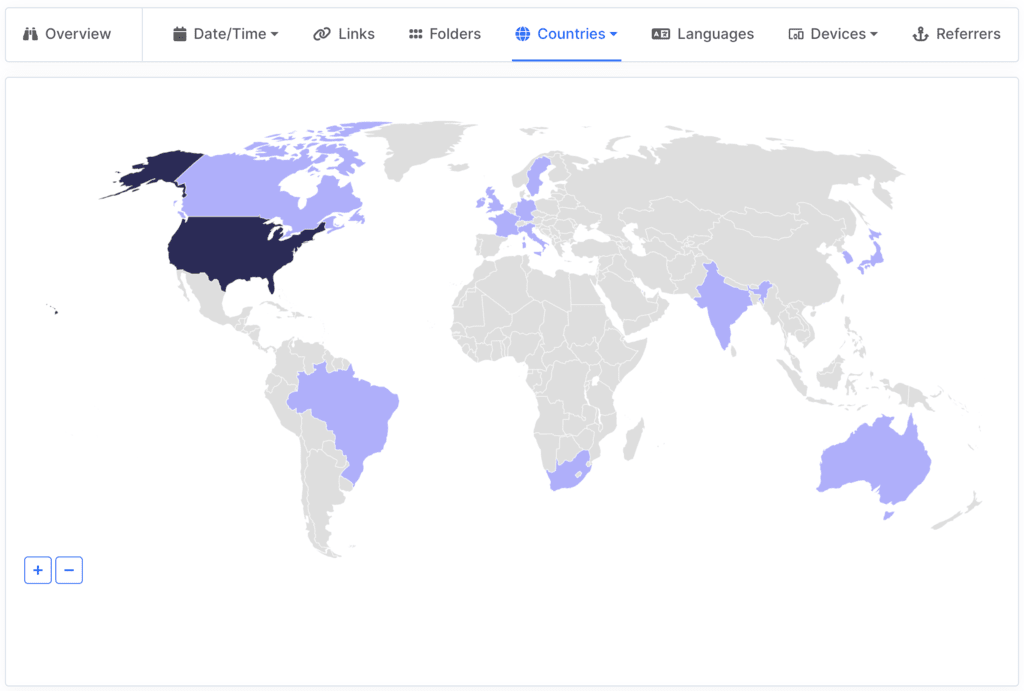Image resolution: width=1024 pixels, height=691 pixels.
Task: Zoom in the map with plus button
Action: pyautogui.click(x=38, y=570)
